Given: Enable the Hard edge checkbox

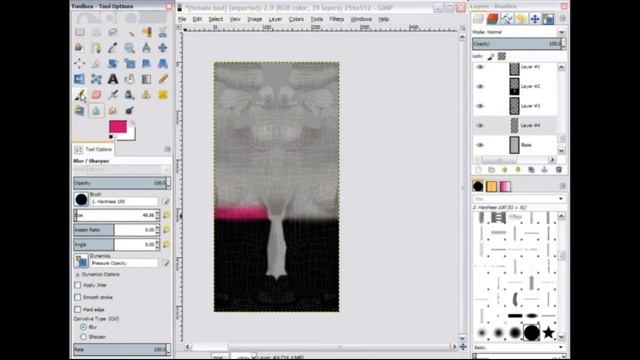Looking at the screenshot, I should click(x=78, y=309).
